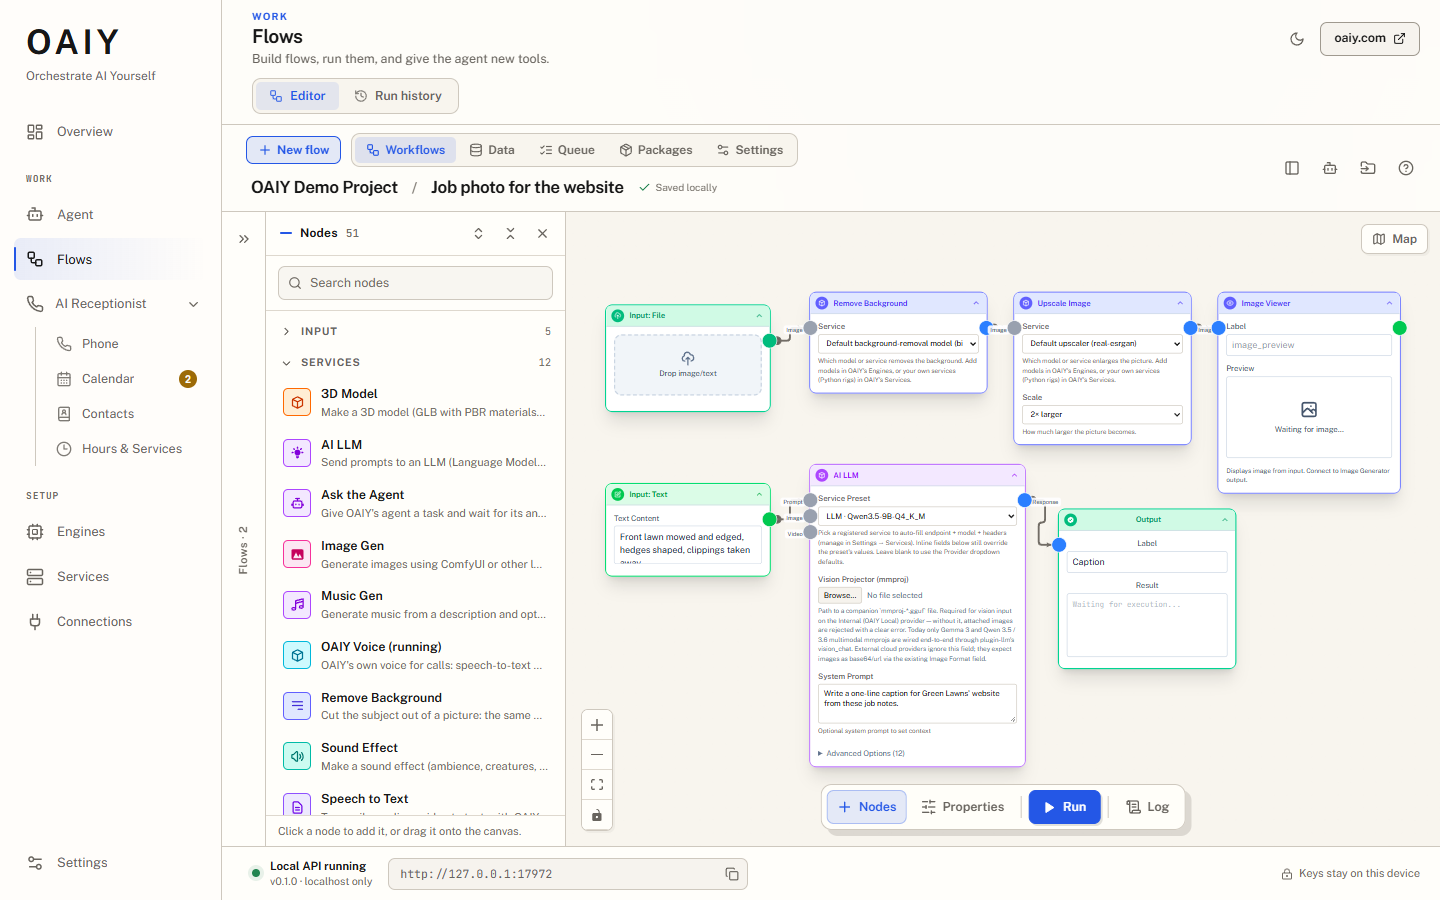Toggle dark mode with the moon icon
Image resolution: width=1440 pixels, height=900 pixels.
[1297, 39]
